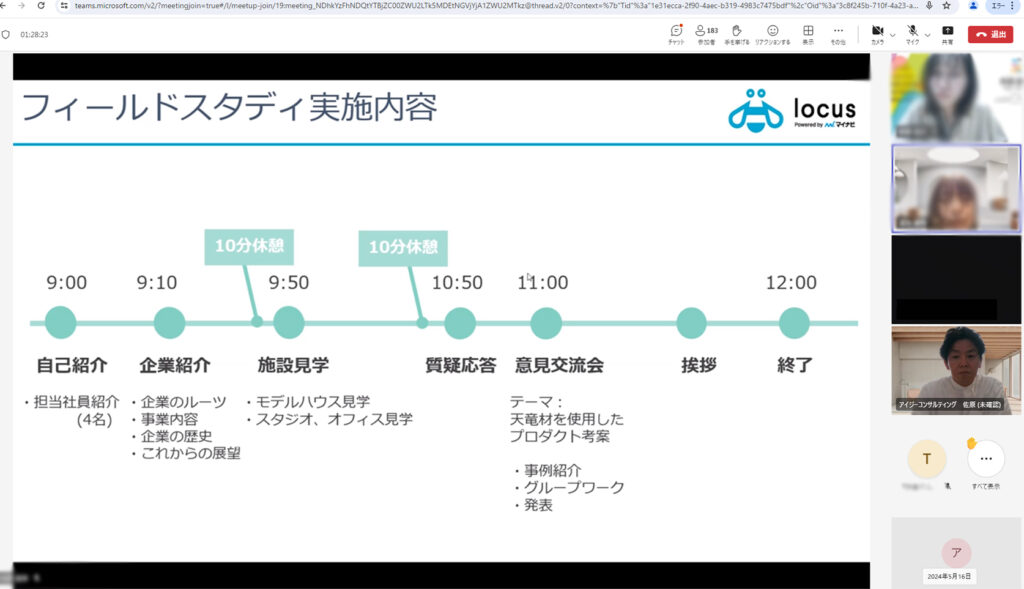Expand the microphone options dropdown arrow
Screen dimensions: 1024x589
point(927,35)
